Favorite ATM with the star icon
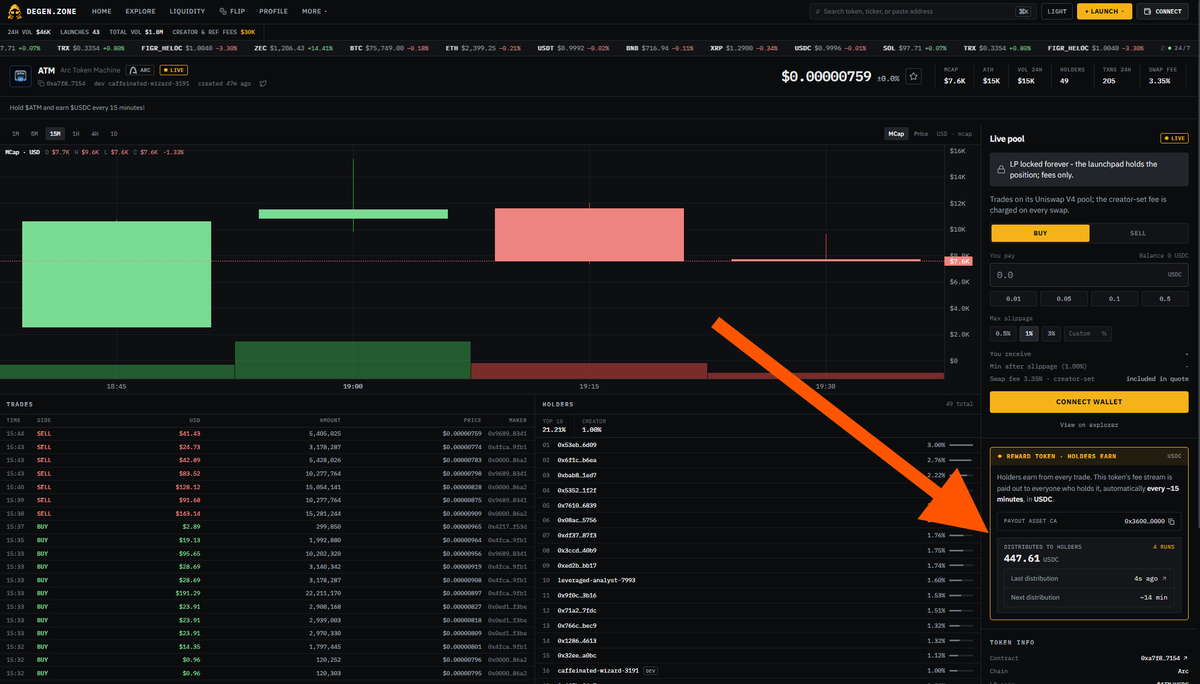The image size is (1200, 684). pos(913,77)
